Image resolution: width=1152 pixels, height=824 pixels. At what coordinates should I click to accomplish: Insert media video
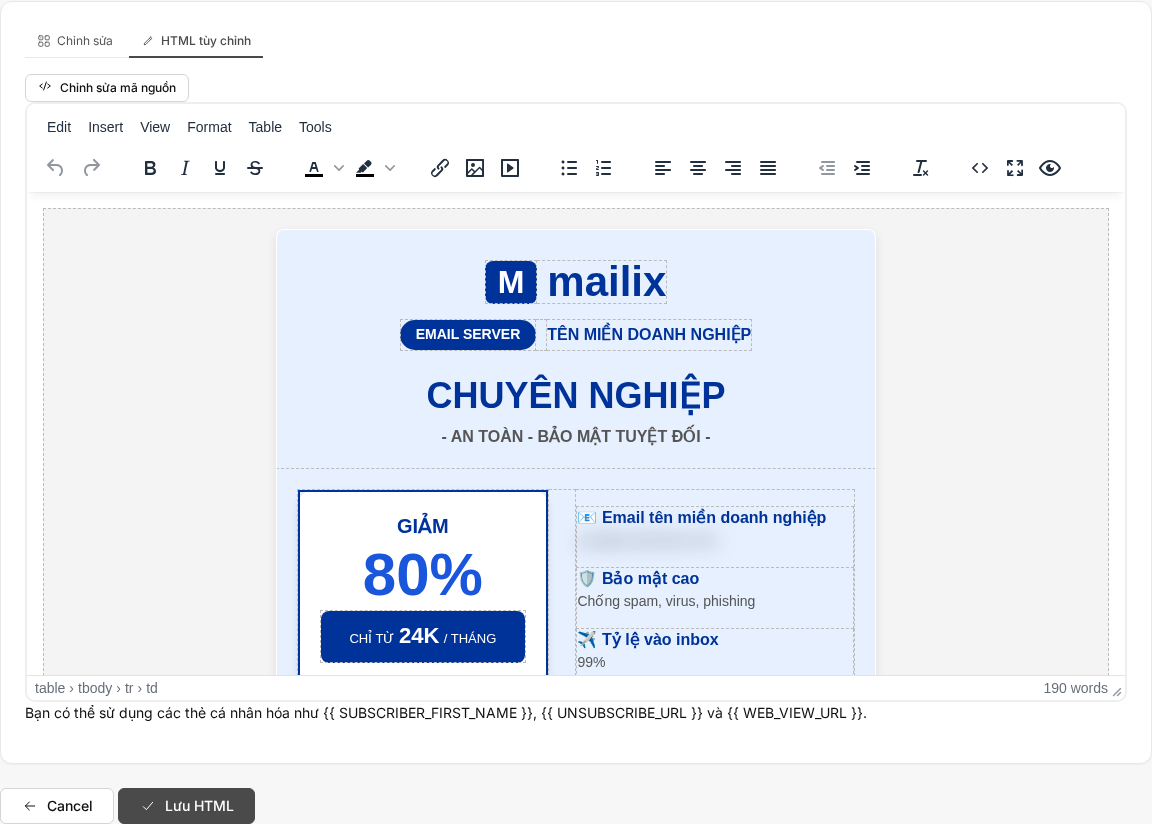510,168
